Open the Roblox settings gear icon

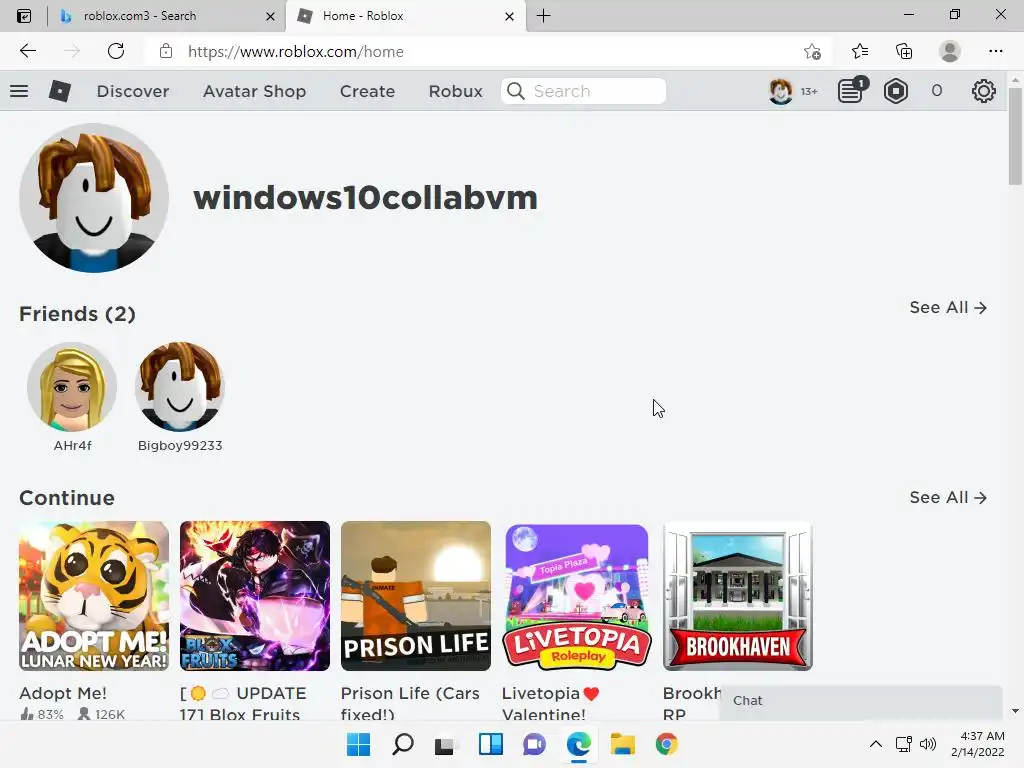pyautogui.click(x=984, y=91)
